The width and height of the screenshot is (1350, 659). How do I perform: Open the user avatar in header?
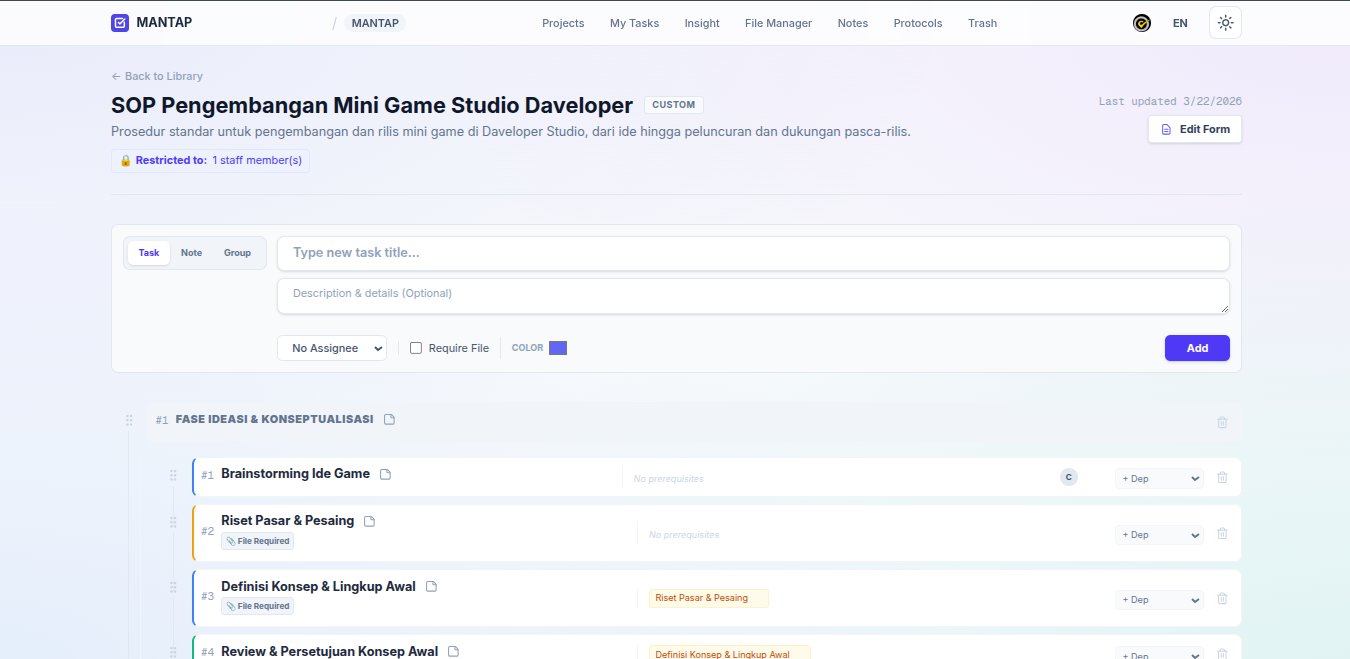(1142, 23)
